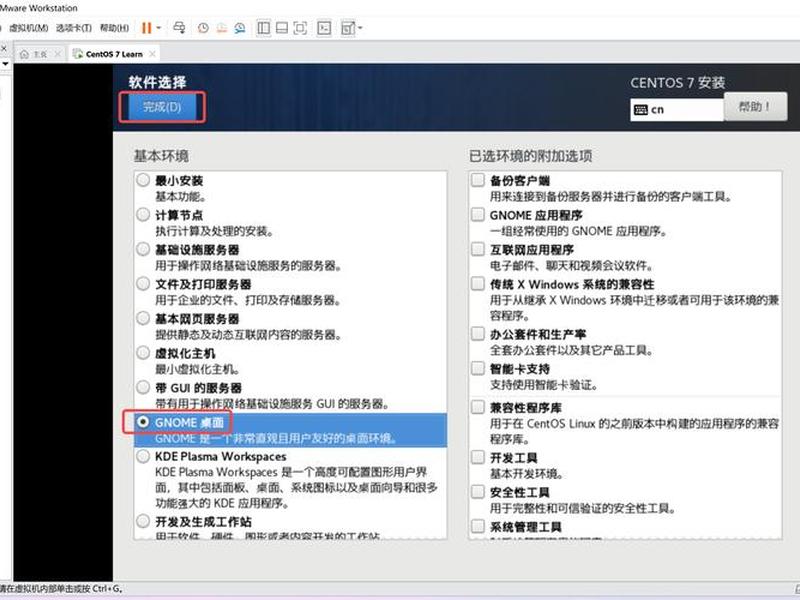Revert to snapshot with the orange icon
The image size is (800, 600).
tap(221, 28)
